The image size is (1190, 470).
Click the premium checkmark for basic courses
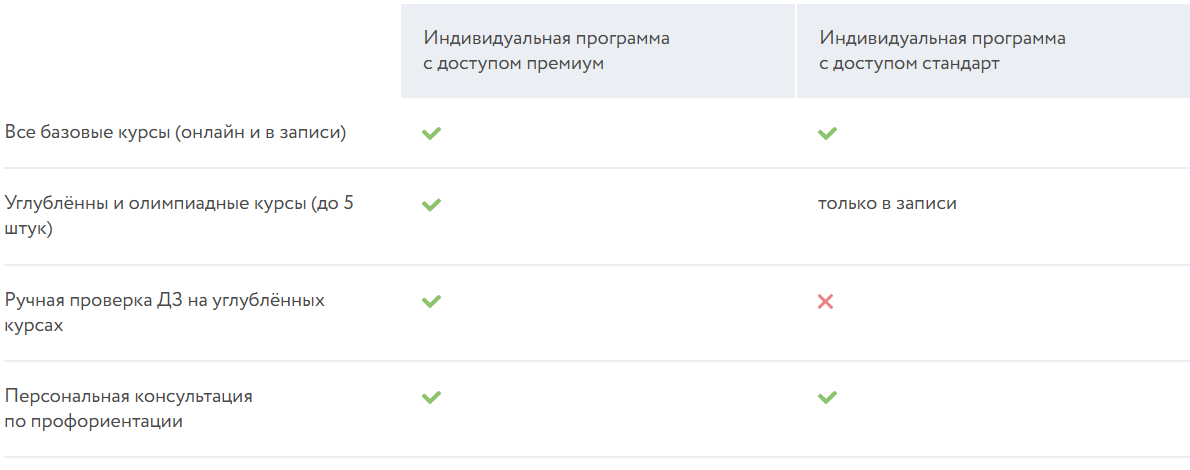coord(431,133)
